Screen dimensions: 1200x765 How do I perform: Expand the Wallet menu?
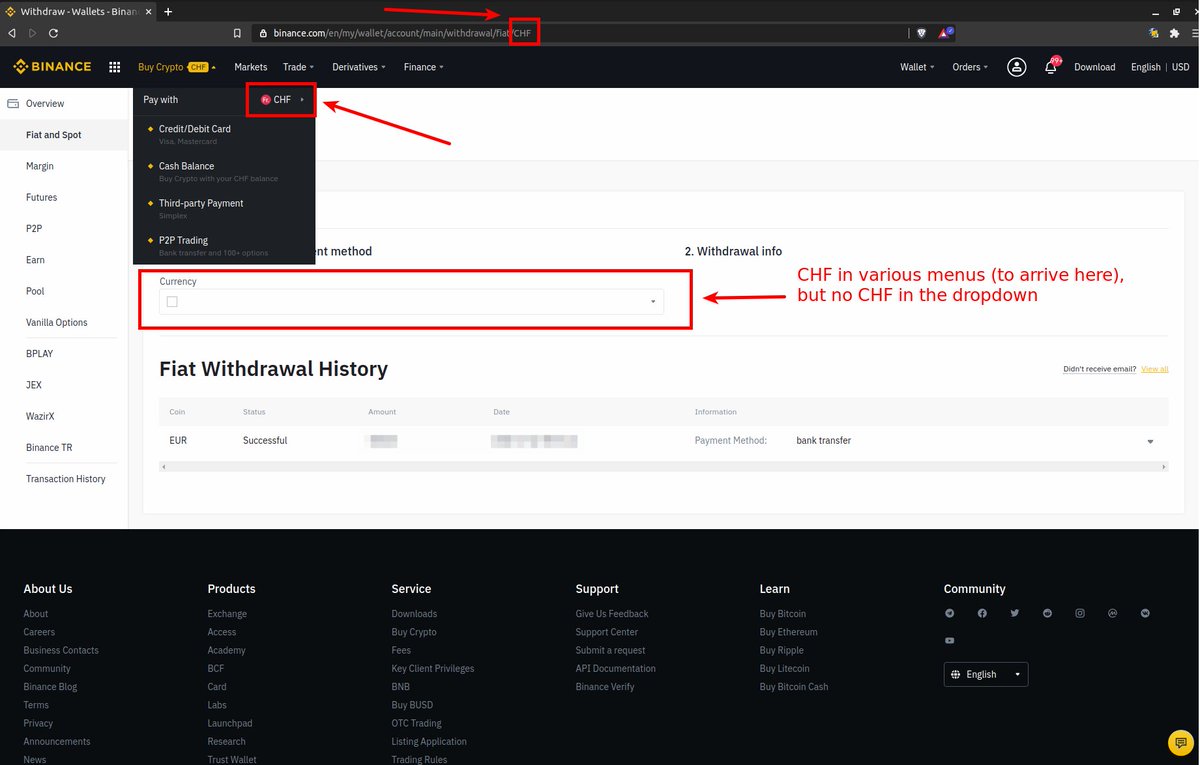(x=917, y=67)
